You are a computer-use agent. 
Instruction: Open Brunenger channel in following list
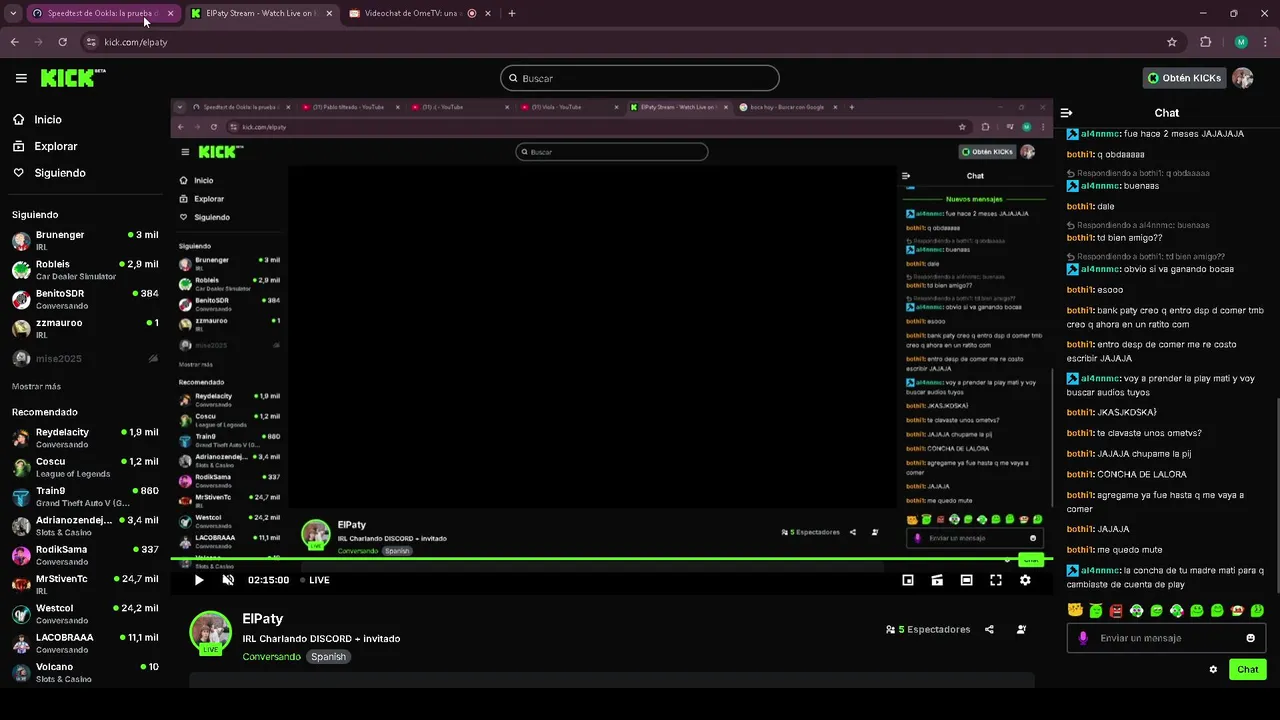point(85,240)
